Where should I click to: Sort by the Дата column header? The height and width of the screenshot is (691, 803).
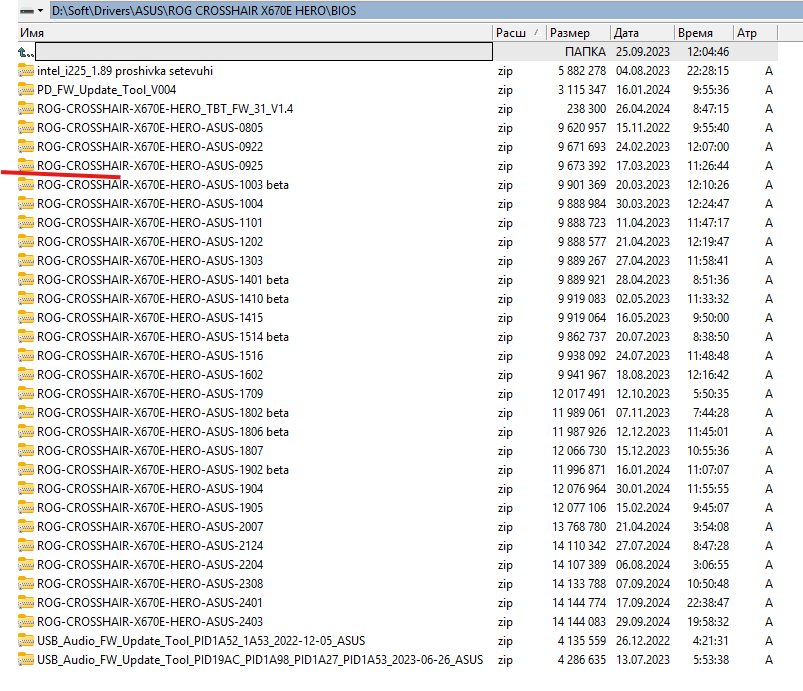coord(642,33)
